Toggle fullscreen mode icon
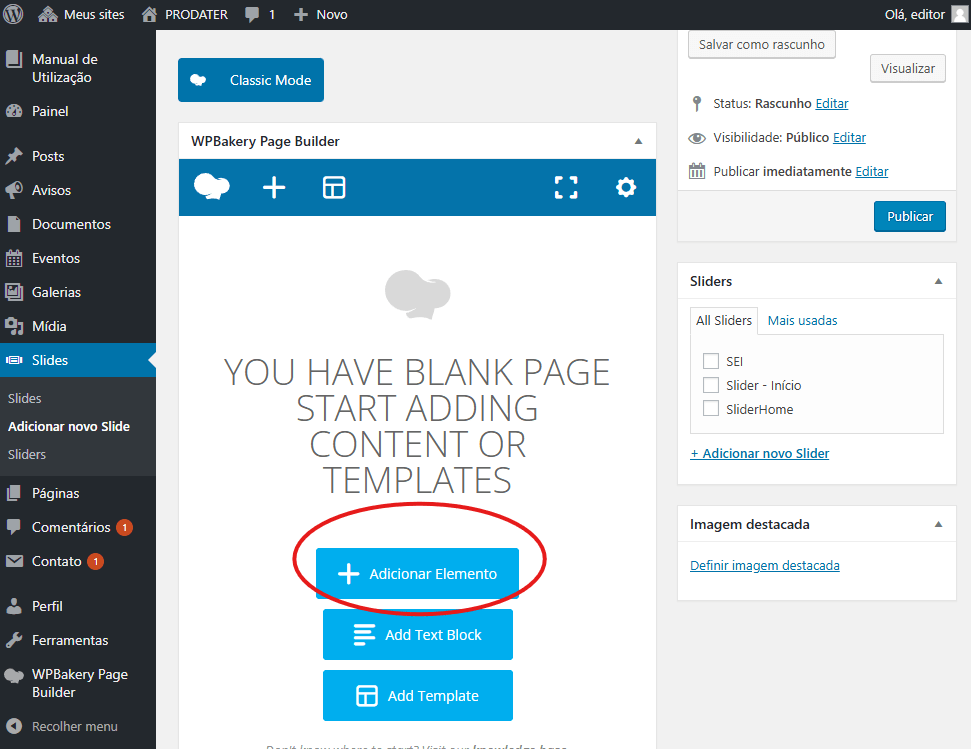 [x=566, y=187]
